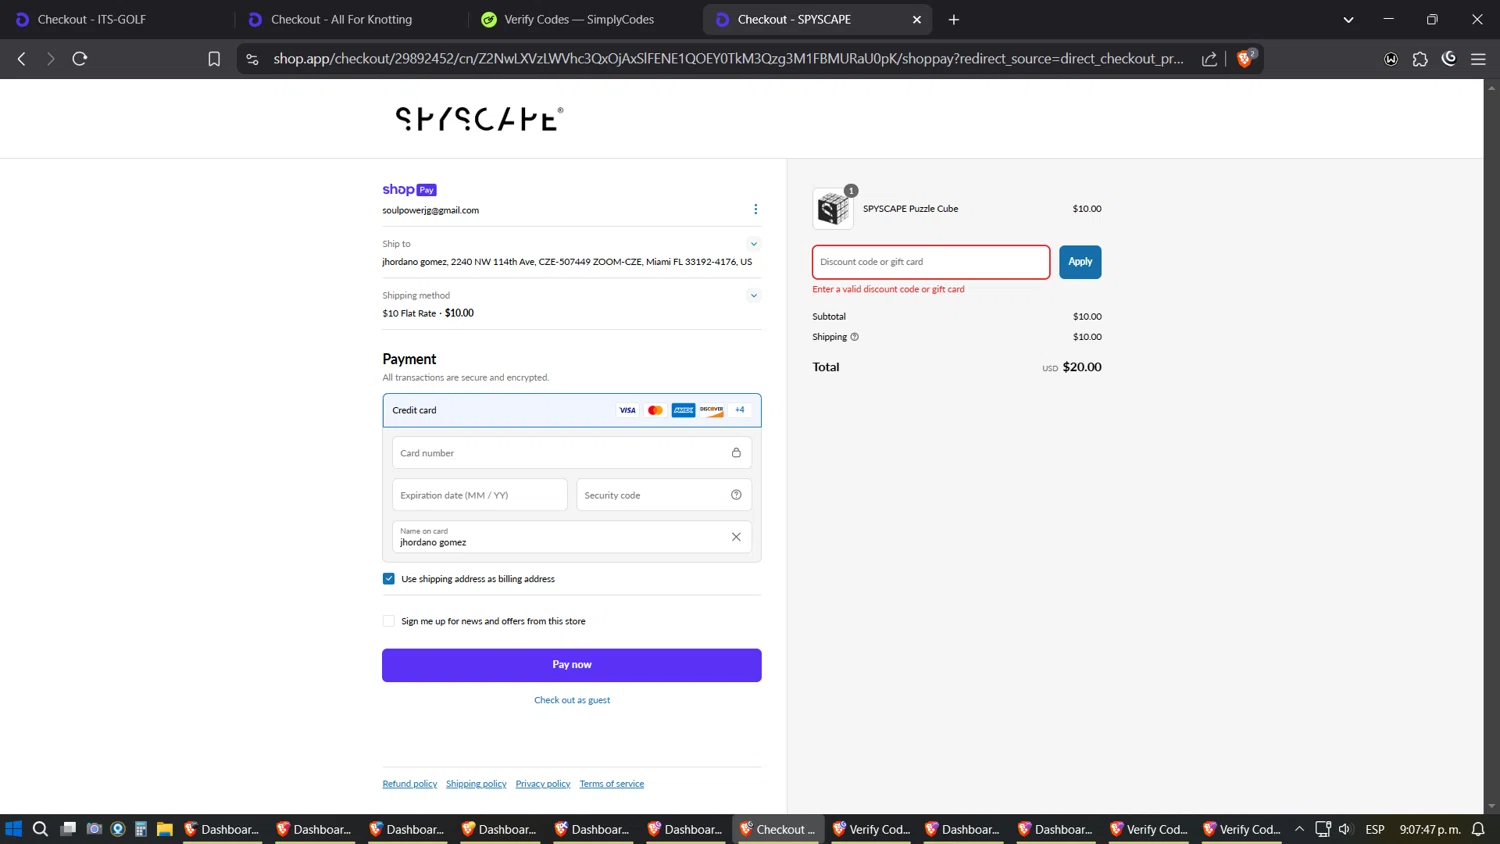Click the scrollbar down arrow

coord(1491,806)
